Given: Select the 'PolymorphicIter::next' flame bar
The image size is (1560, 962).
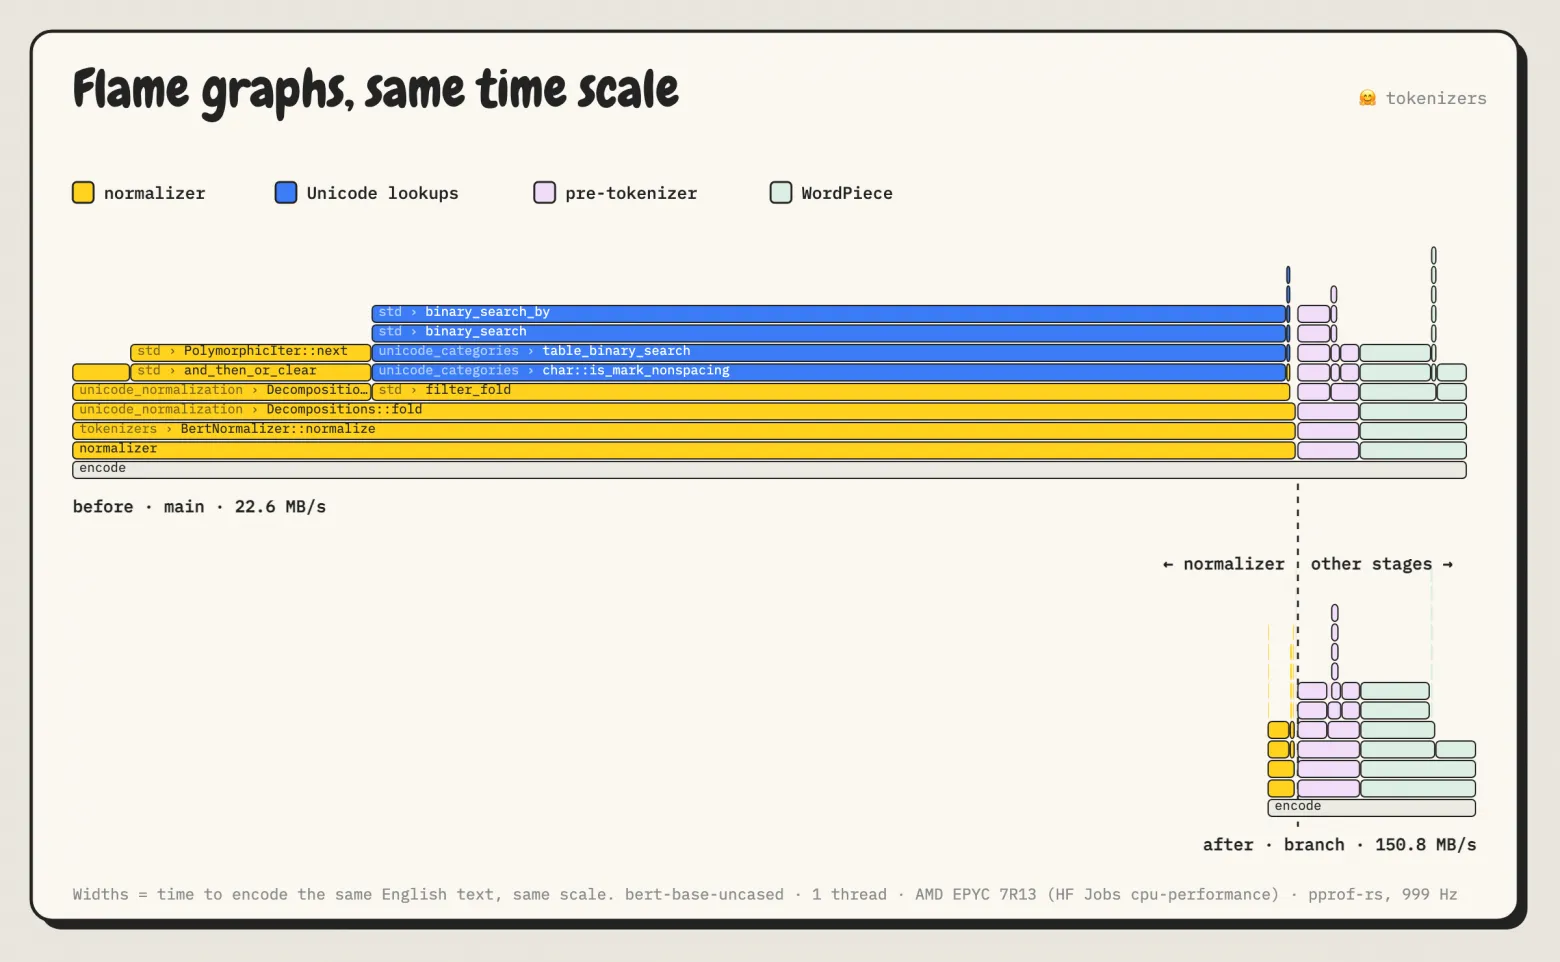Looking at the screenshot, I should pyautogui.click(x=251, y=352).
